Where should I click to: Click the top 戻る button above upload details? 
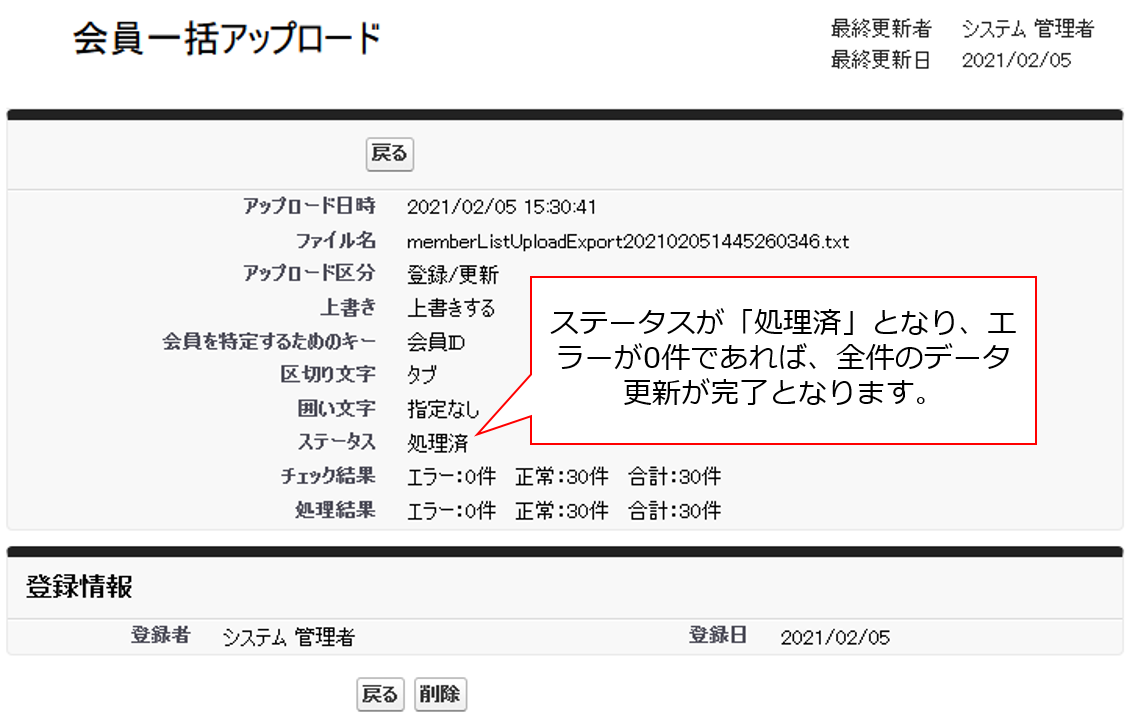(x=389, y=154)
